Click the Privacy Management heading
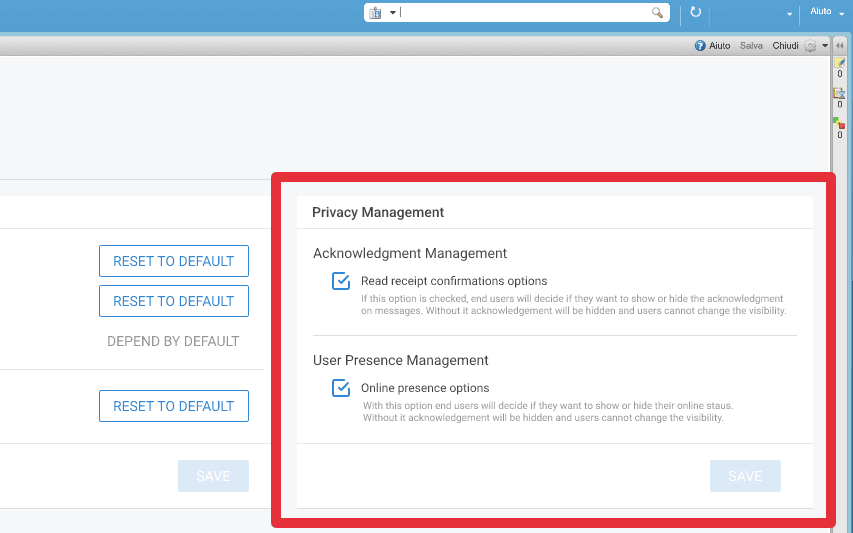This screenshot has width=853, height=533. pos(378,212)
